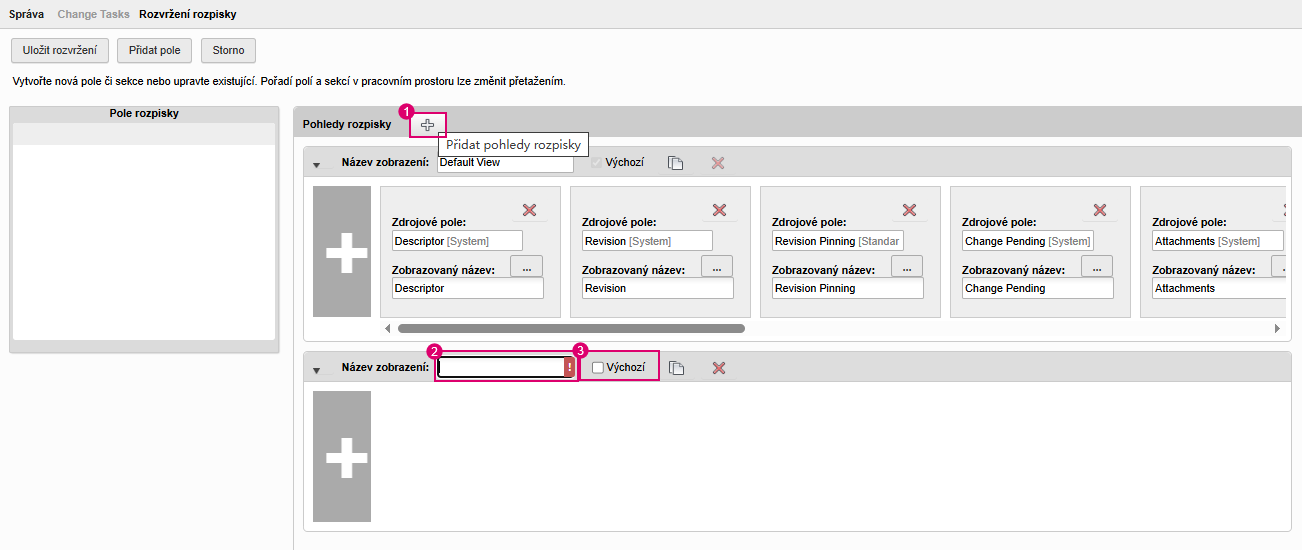Copy the Default View using the duplicate icon
Viewport: 1302px width, 550px height.
676,163
